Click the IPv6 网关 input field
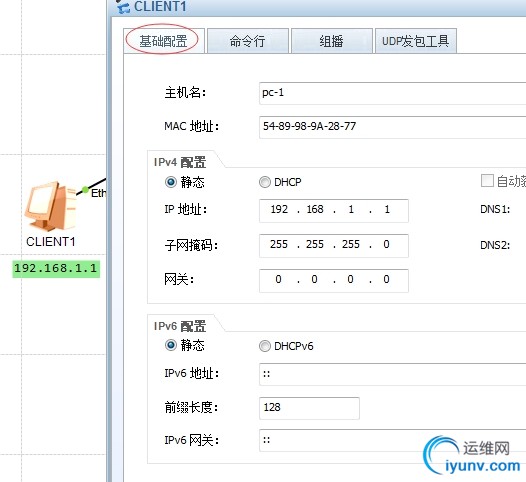This screenshot has height=482, width=526. coord(392,440)
